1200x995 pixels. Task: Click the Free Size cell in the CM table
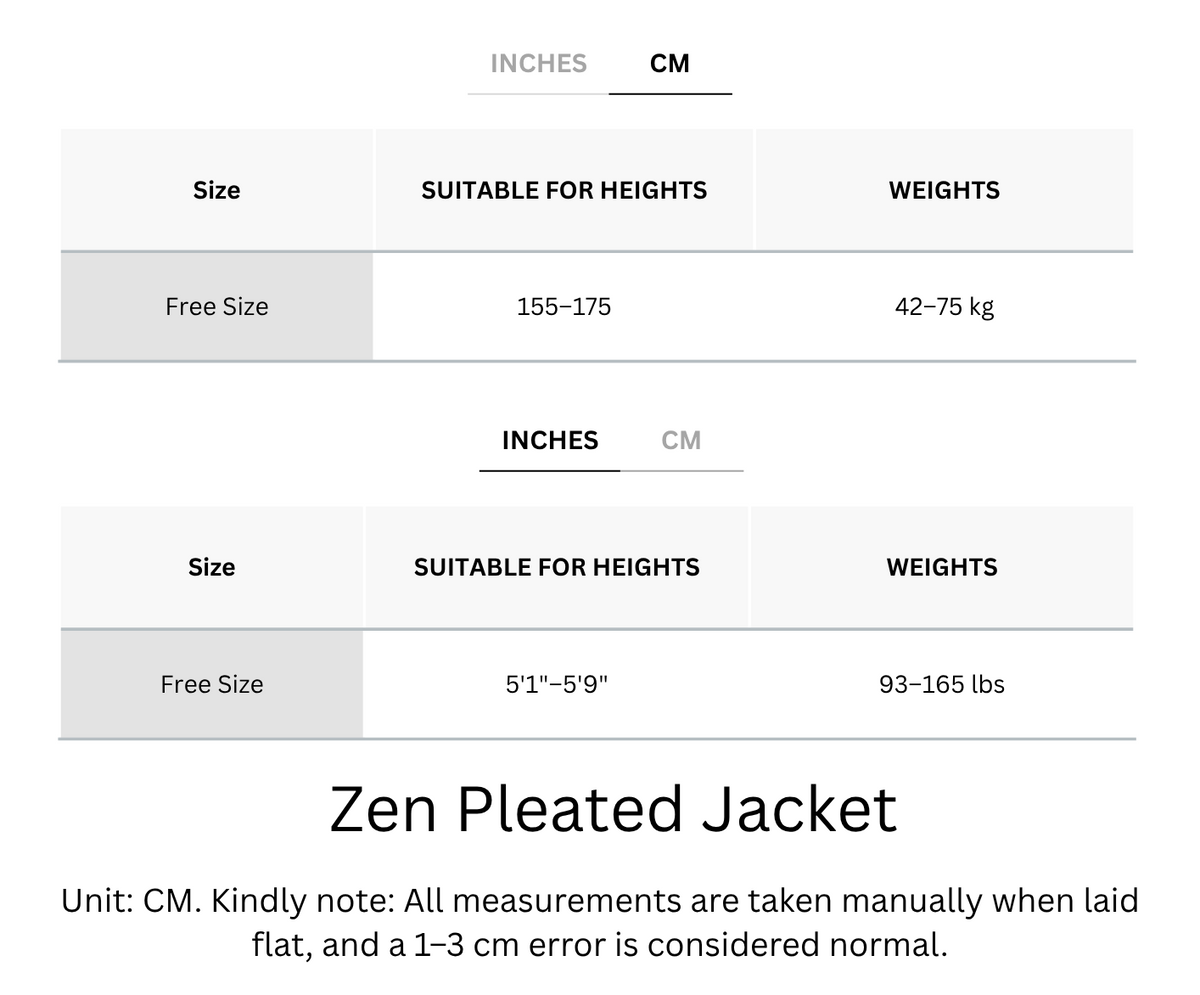[x=217, y=306]
